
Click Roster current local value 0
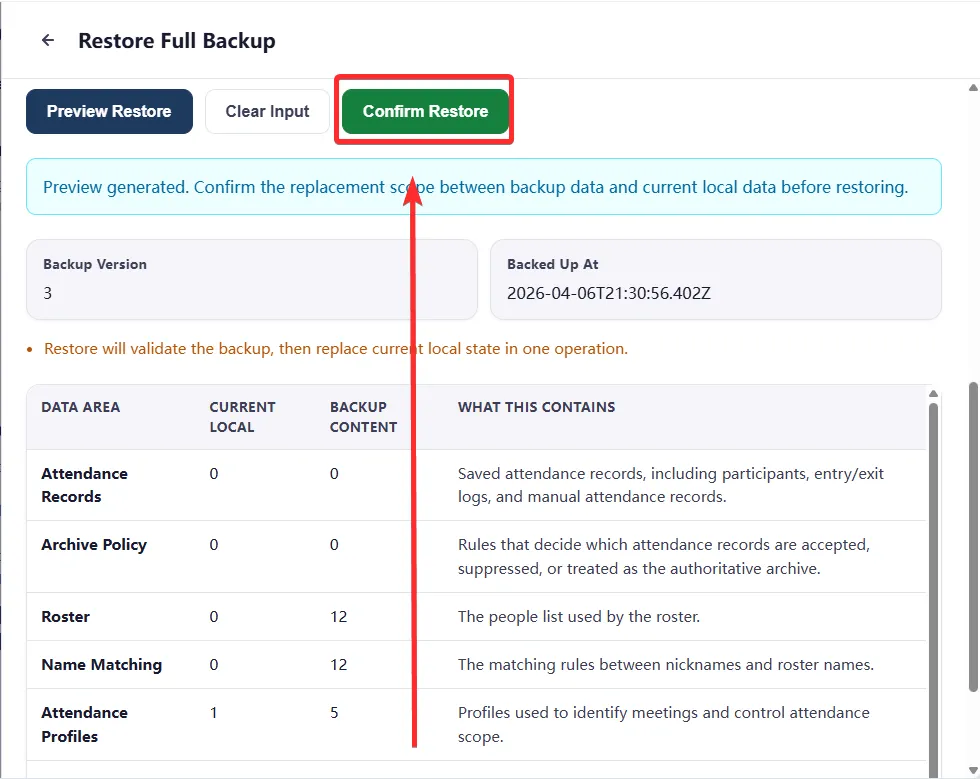(214, 616)
